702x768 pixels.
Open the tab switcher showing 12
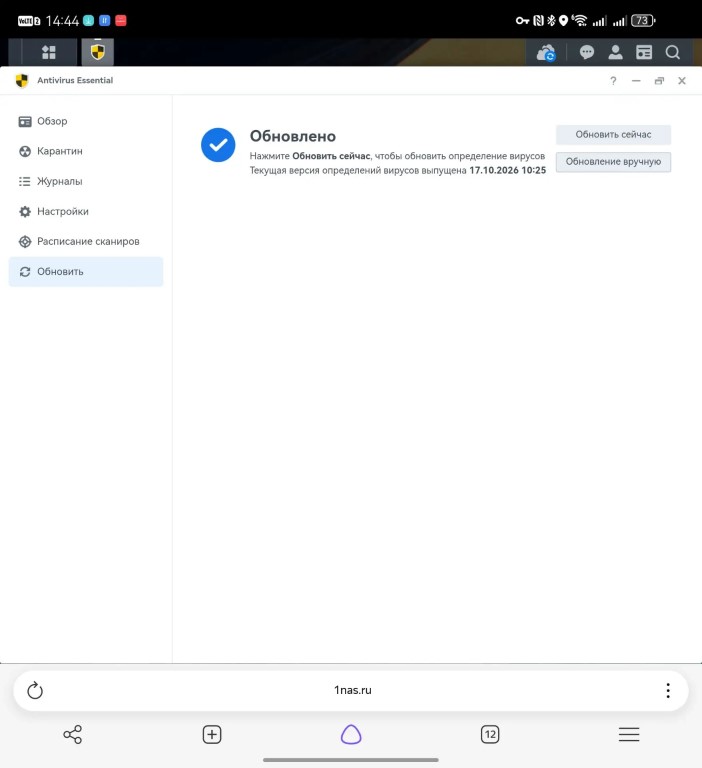click(x=490, y=734)
